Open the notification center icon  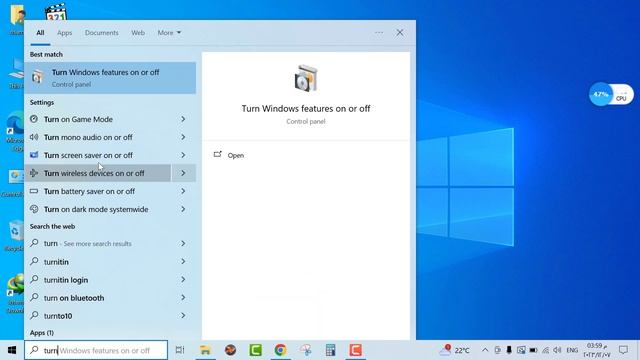pyautogui.click(x=623, y=350)
